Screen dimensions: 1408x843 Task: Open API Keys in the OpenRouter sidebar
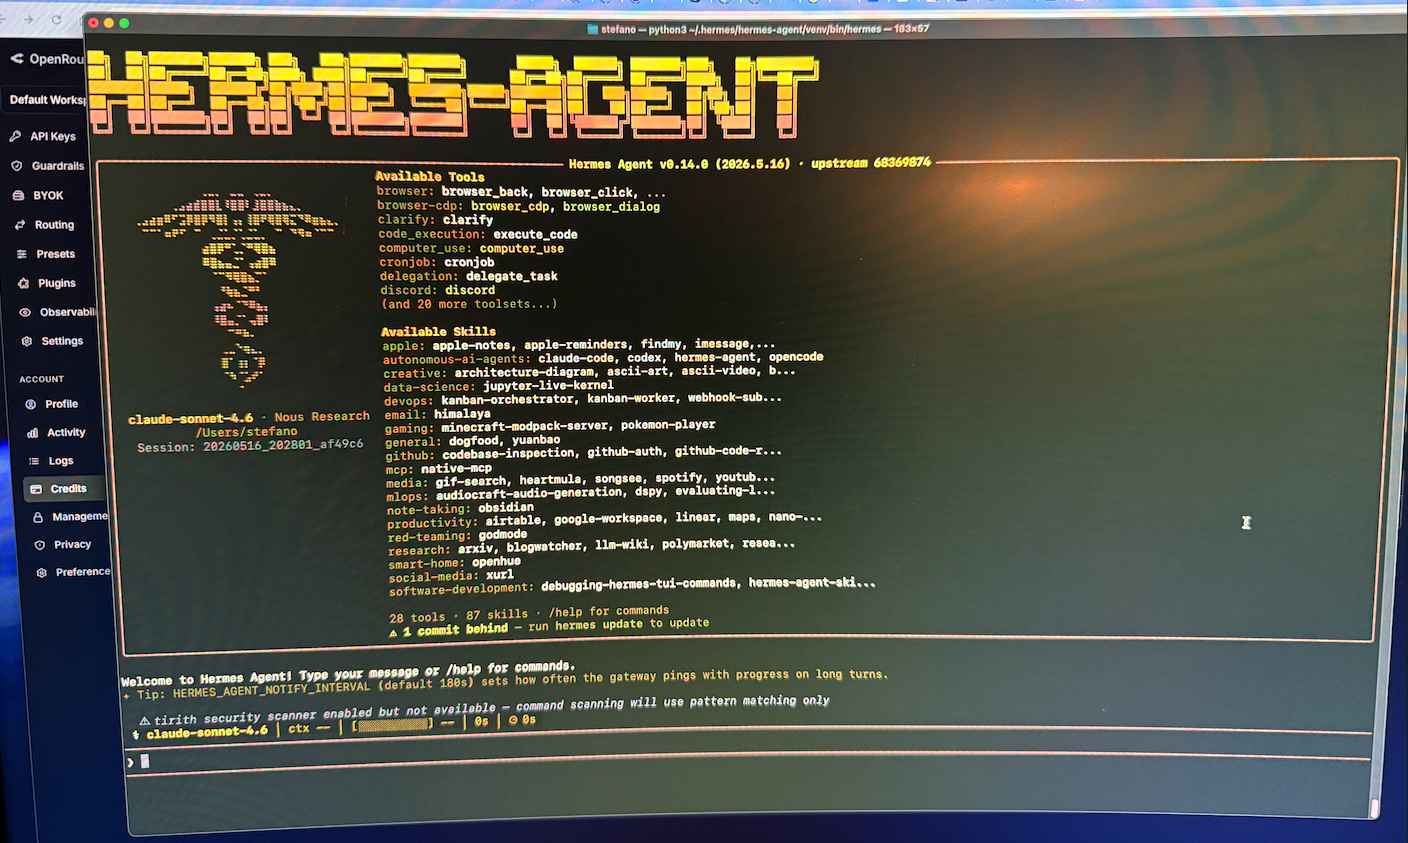(x=44, y=136)
